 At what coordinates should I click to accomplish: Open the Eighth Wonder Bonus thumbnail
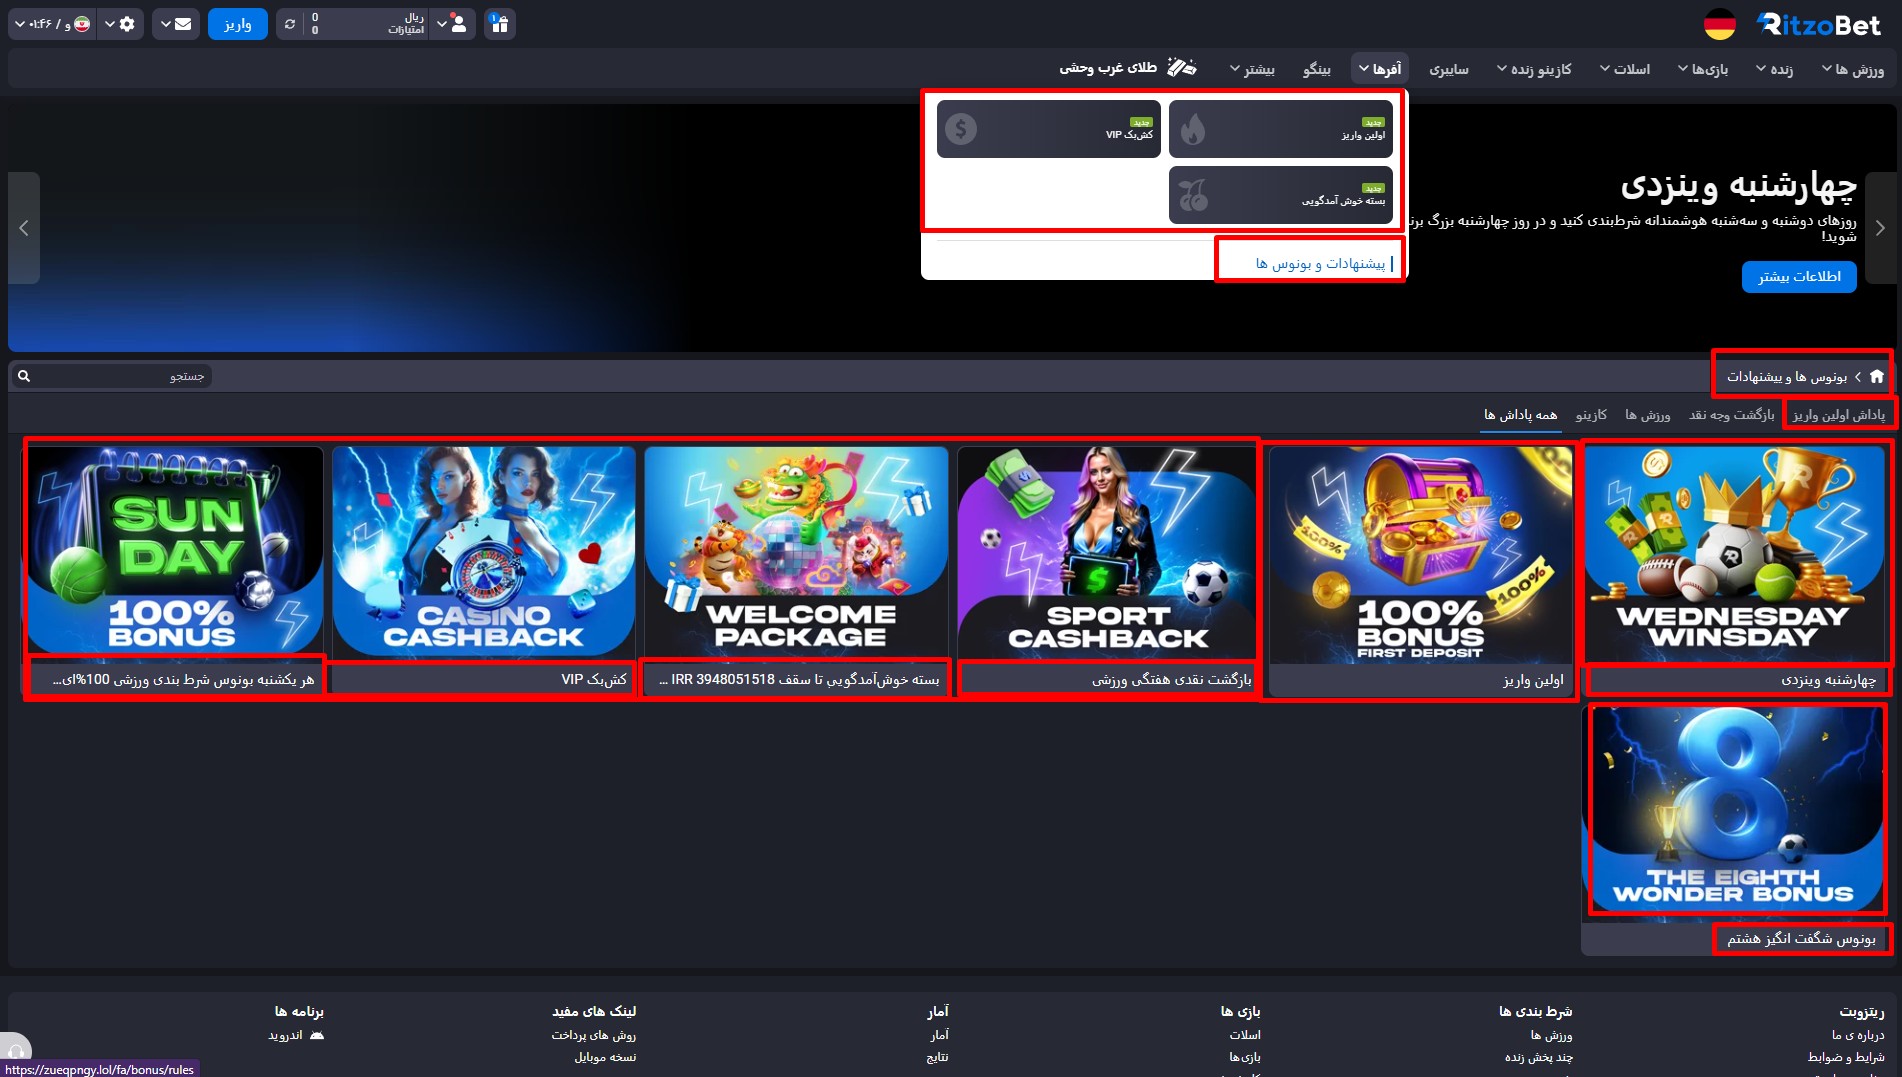click(1735, 812)
